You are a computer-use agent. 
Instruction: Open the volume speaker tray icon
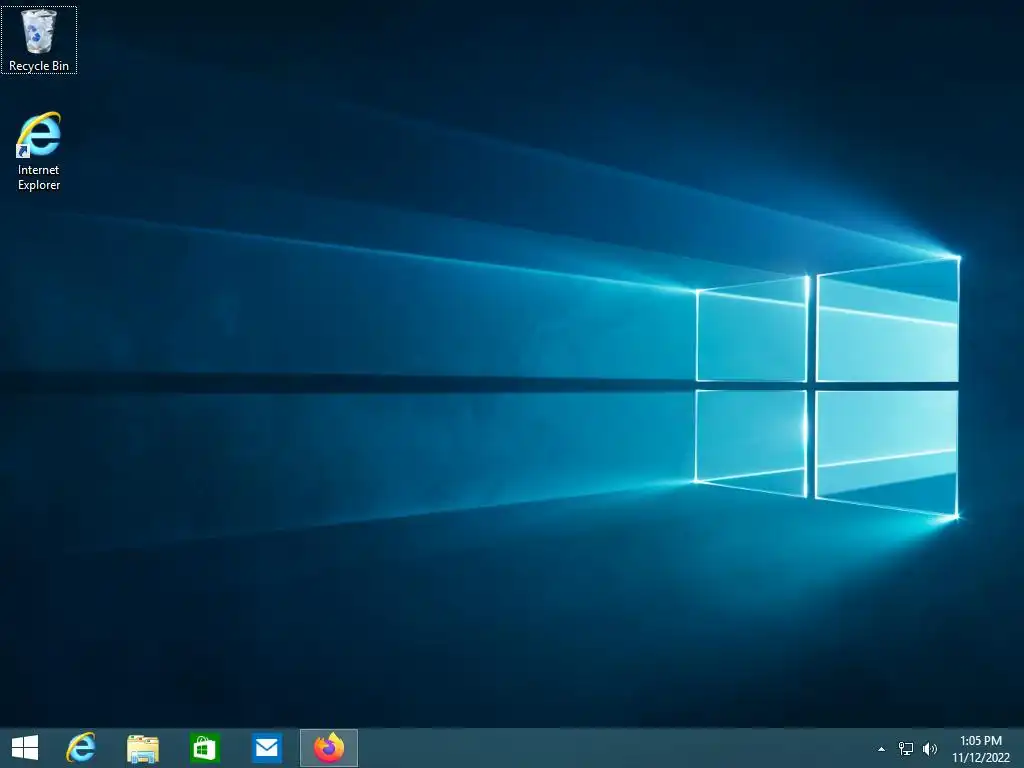tap(930, 749)
